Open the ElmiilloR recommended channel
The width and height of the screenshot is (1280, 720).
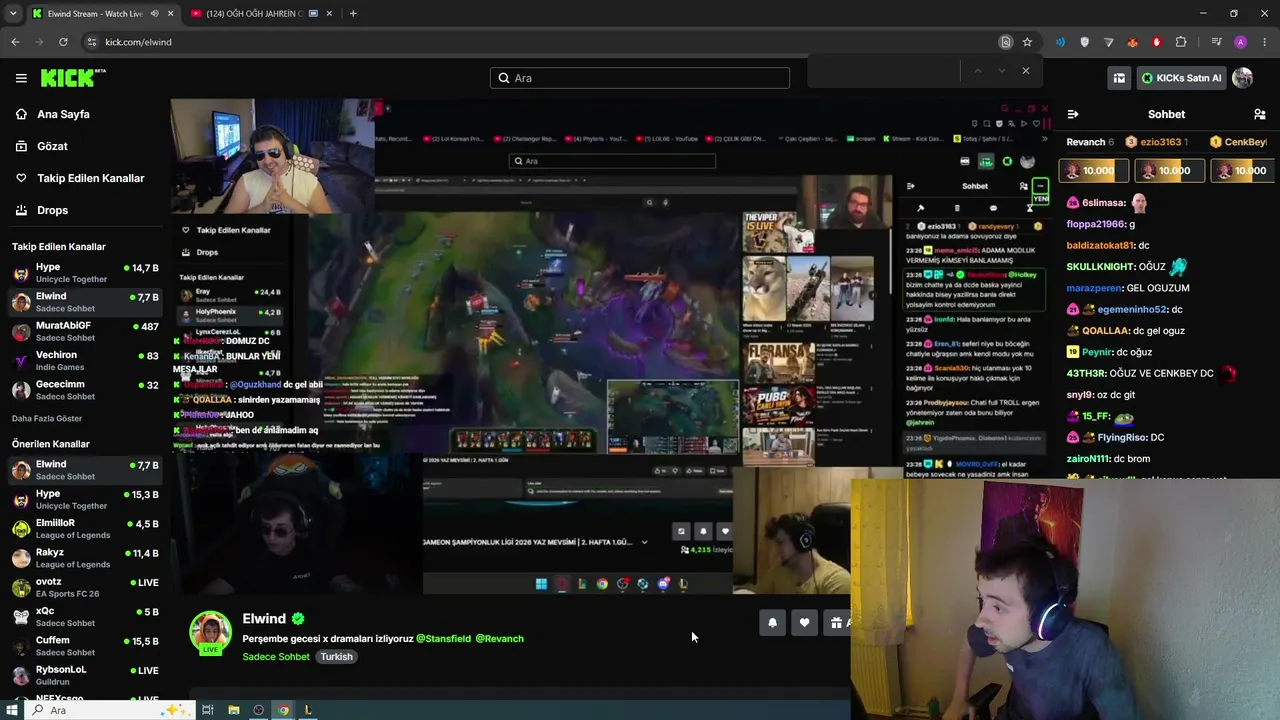85,528
